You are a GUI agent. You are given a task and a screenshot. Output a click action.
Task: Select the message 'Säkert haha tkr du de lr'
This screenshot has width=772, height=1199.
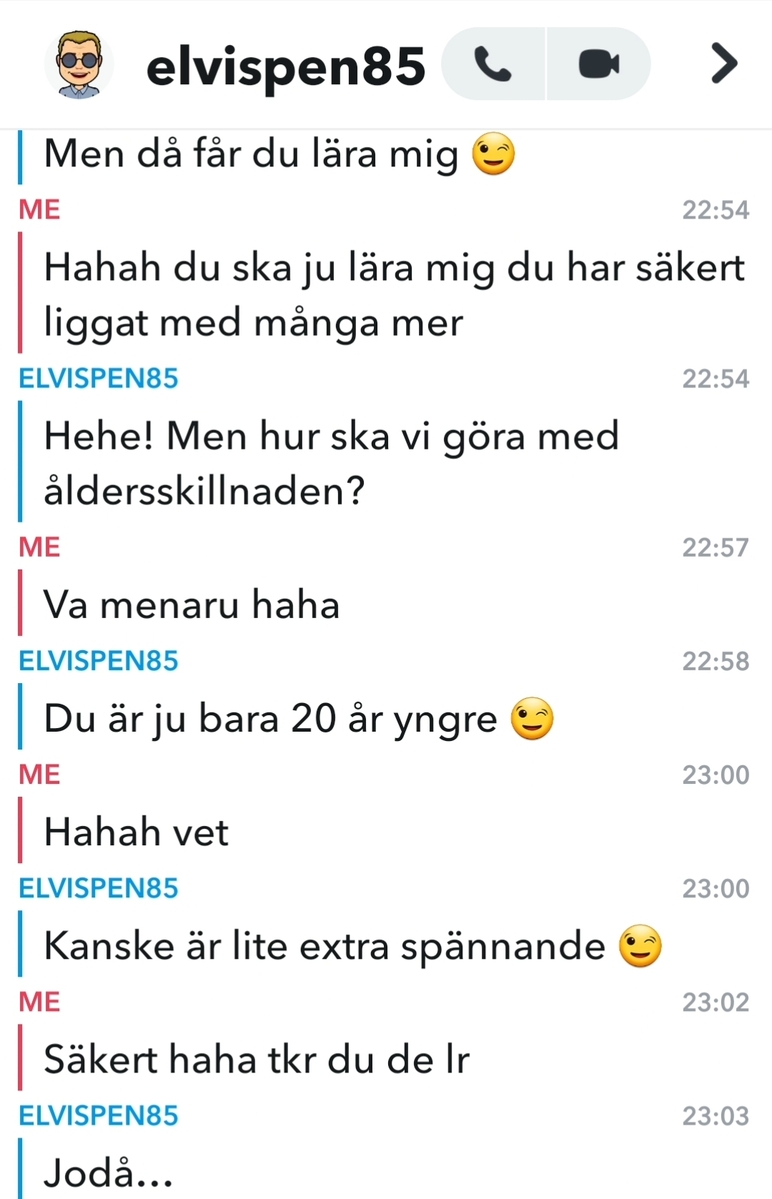(257, 1059)
